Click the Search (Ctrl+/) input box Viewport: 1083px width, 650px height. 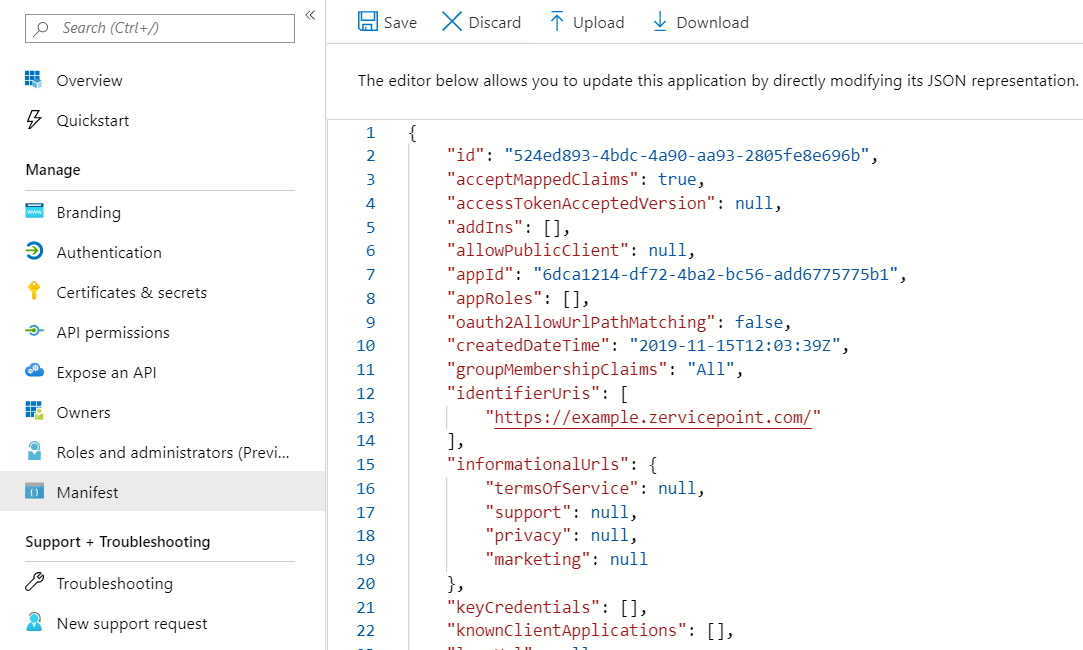point(160,28)
